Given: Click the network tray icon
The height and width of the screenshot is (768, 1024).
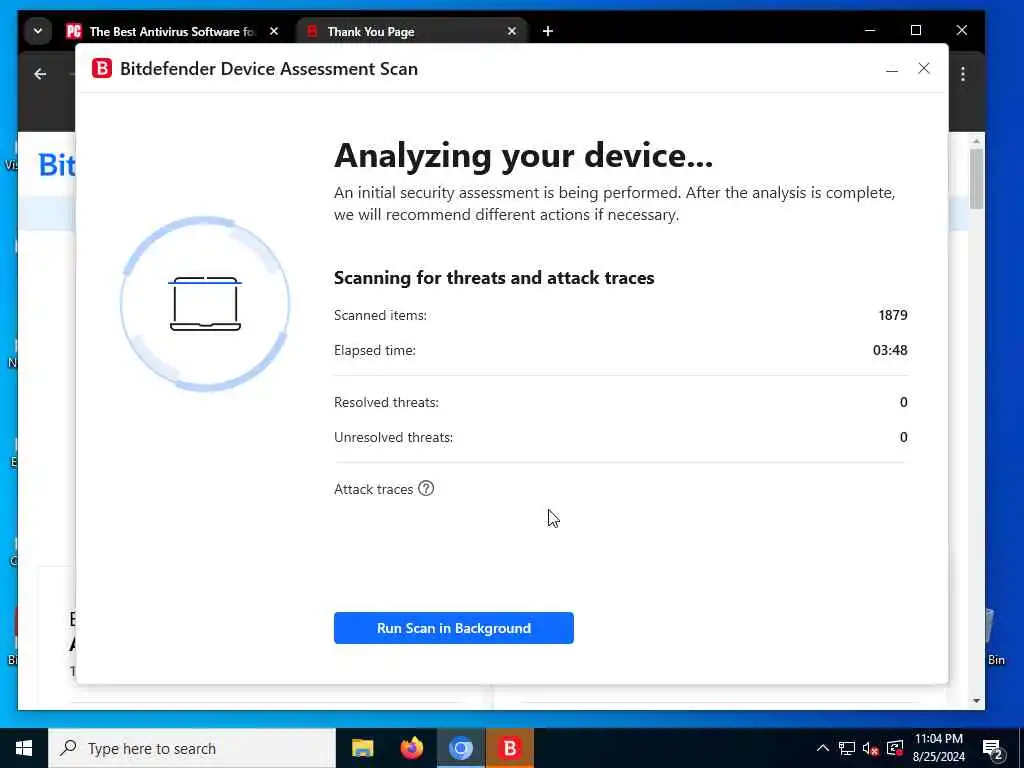Looking at the screenshot, I should pos(847,748).
